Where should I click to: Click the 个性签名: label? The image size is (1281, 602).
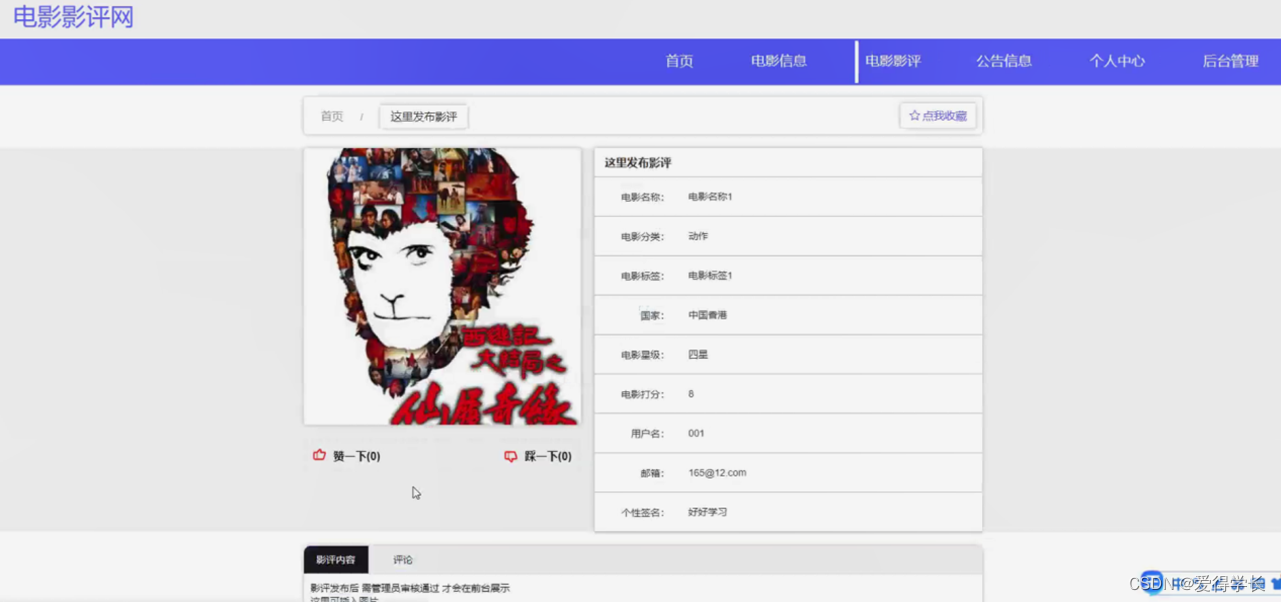(642, 513)
